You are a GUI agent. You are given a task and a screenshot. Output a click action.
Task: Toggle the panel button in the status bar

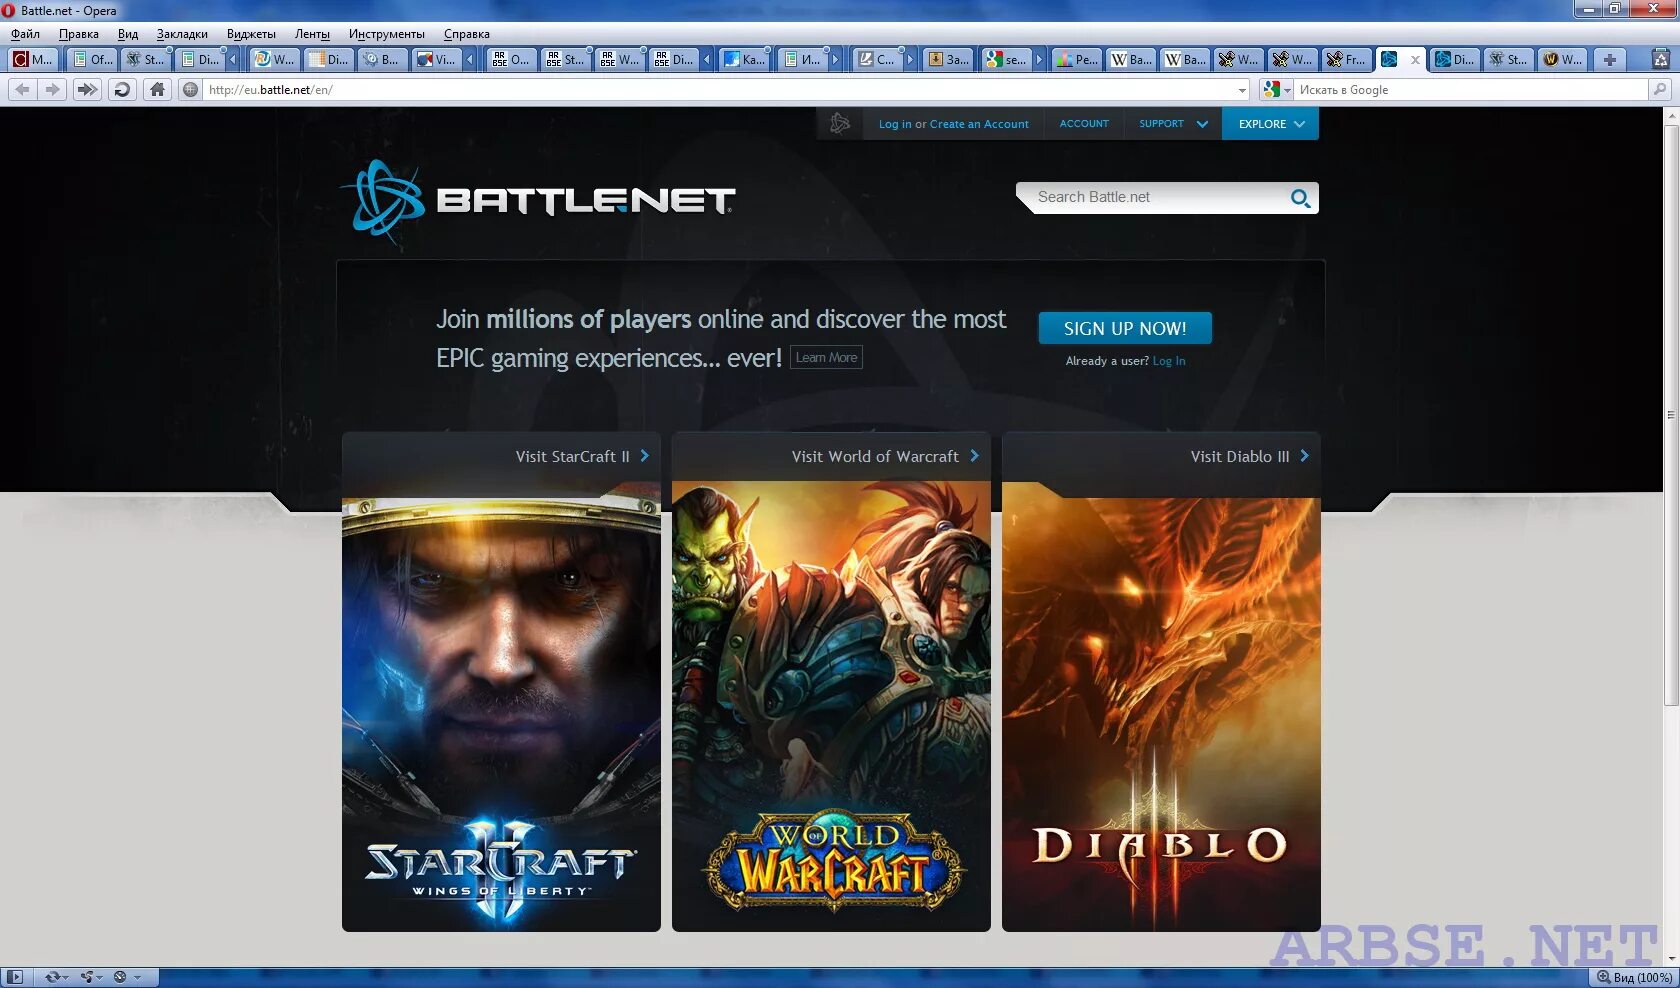tap(15, 977)
